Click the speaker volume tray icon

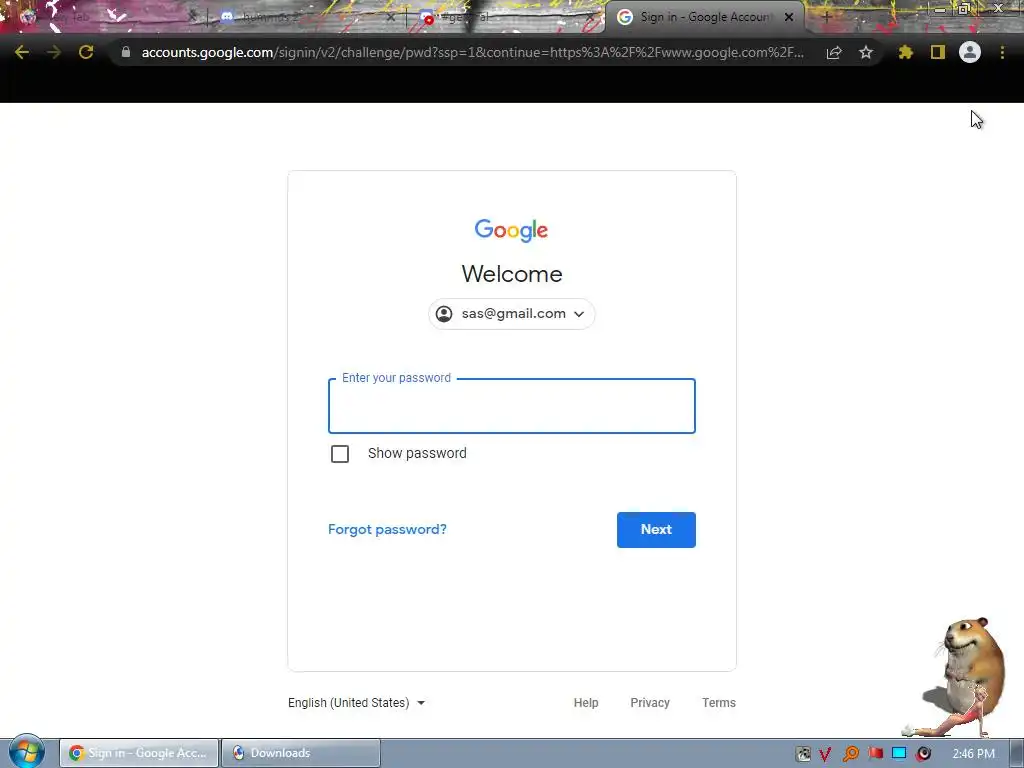pyautogui.click(x=923, y=754)
